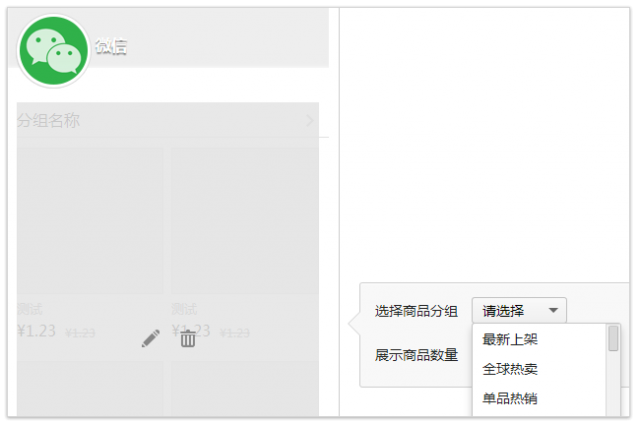The height and width of the screenshot is (423, 640).
Task: Select 最新上架 from the dropdown list
Action: (510, 339)
